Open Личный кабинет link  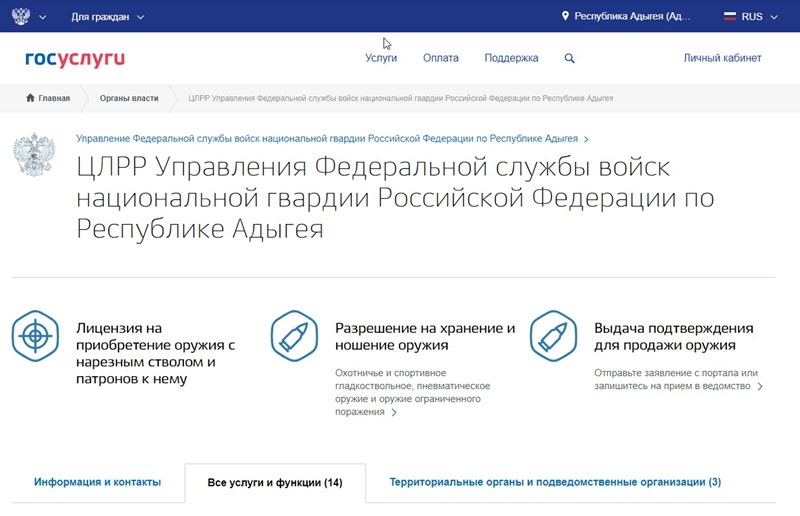722,58
